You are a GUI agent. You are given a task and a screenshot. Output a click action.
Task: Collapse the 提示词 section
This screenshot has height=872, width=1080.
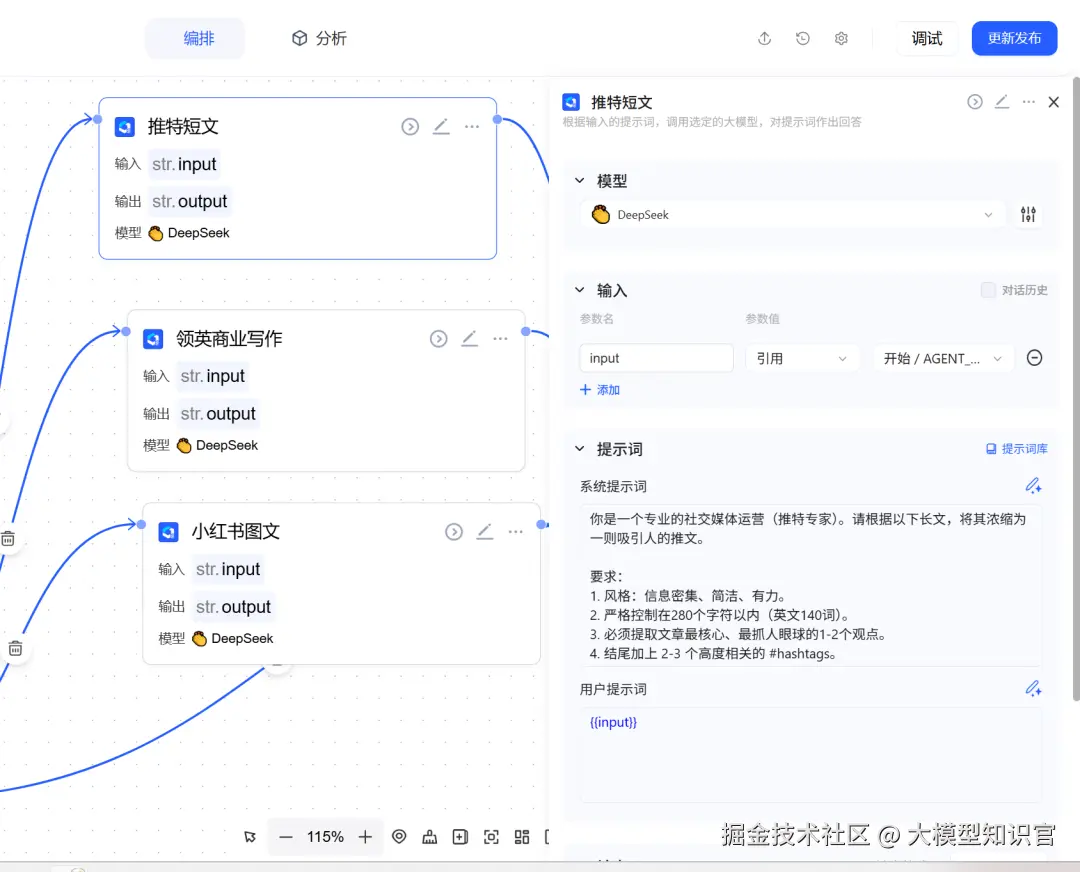(580, 448)
